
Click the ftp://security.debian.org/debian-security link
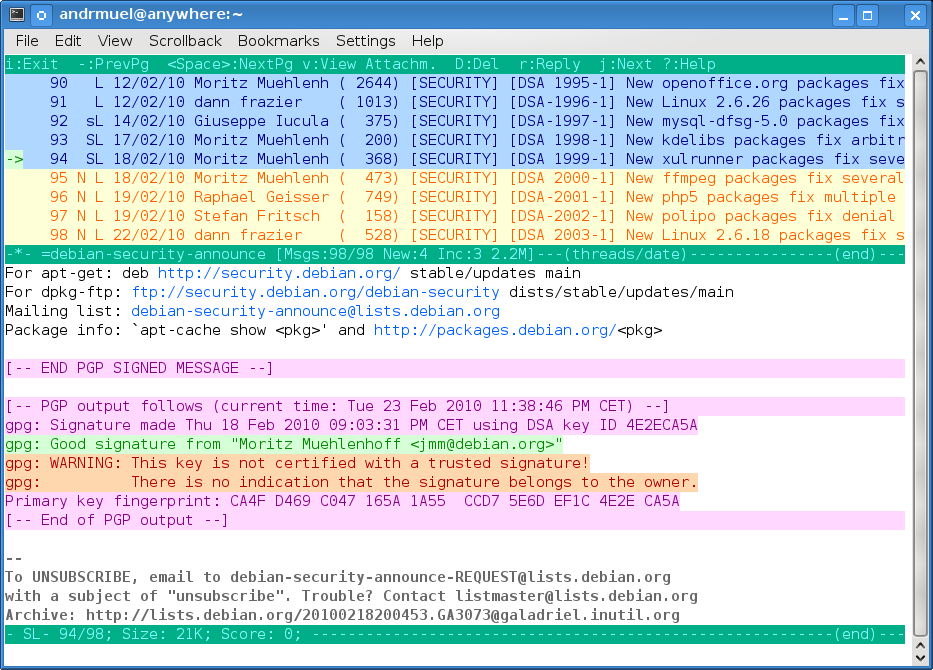click(315, 292)
